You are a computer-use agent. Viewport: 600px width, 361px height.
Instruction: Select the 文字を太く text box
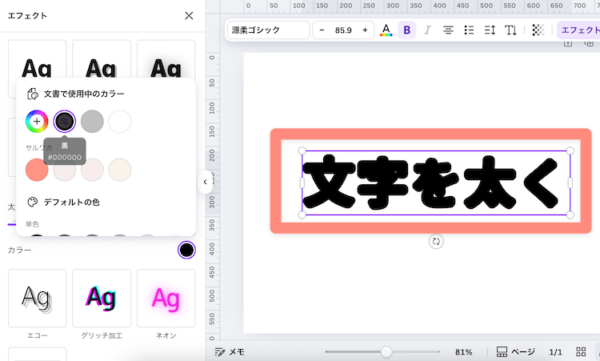[436, 183]
